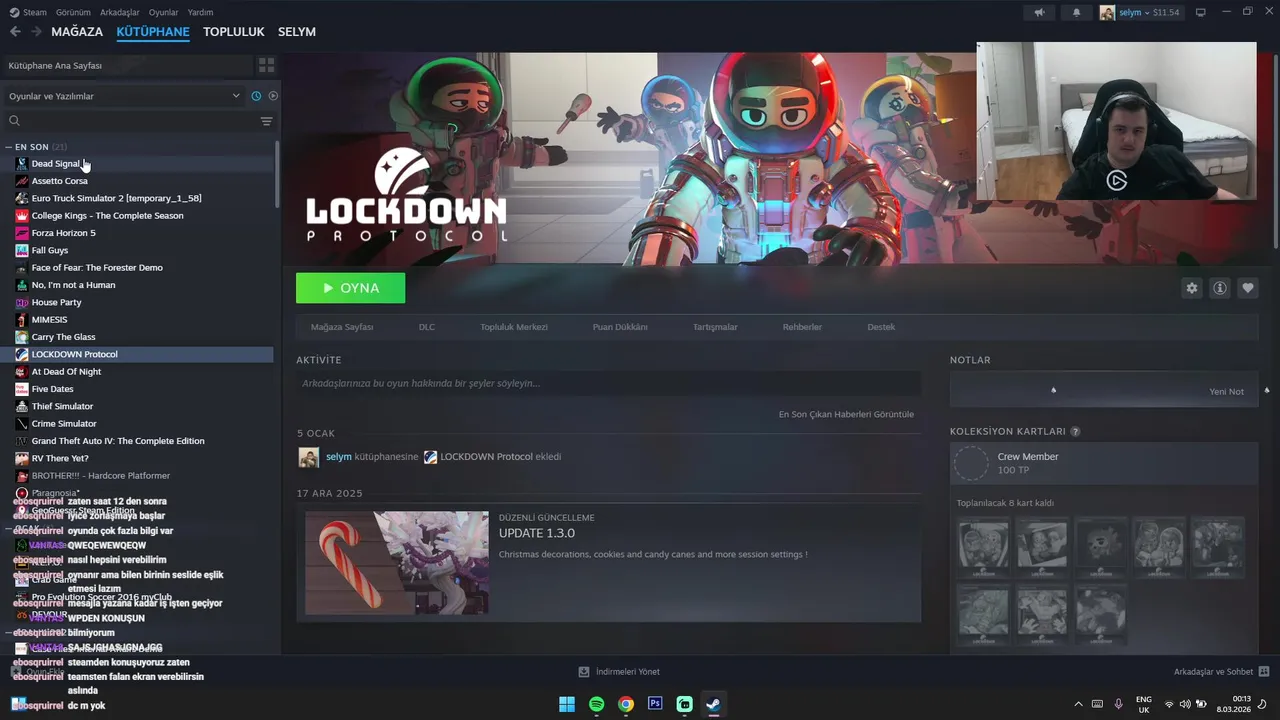The height and width of the screenshot is (720, 1280).
Task: Open Windows Start menu
Action: point(567,704)
